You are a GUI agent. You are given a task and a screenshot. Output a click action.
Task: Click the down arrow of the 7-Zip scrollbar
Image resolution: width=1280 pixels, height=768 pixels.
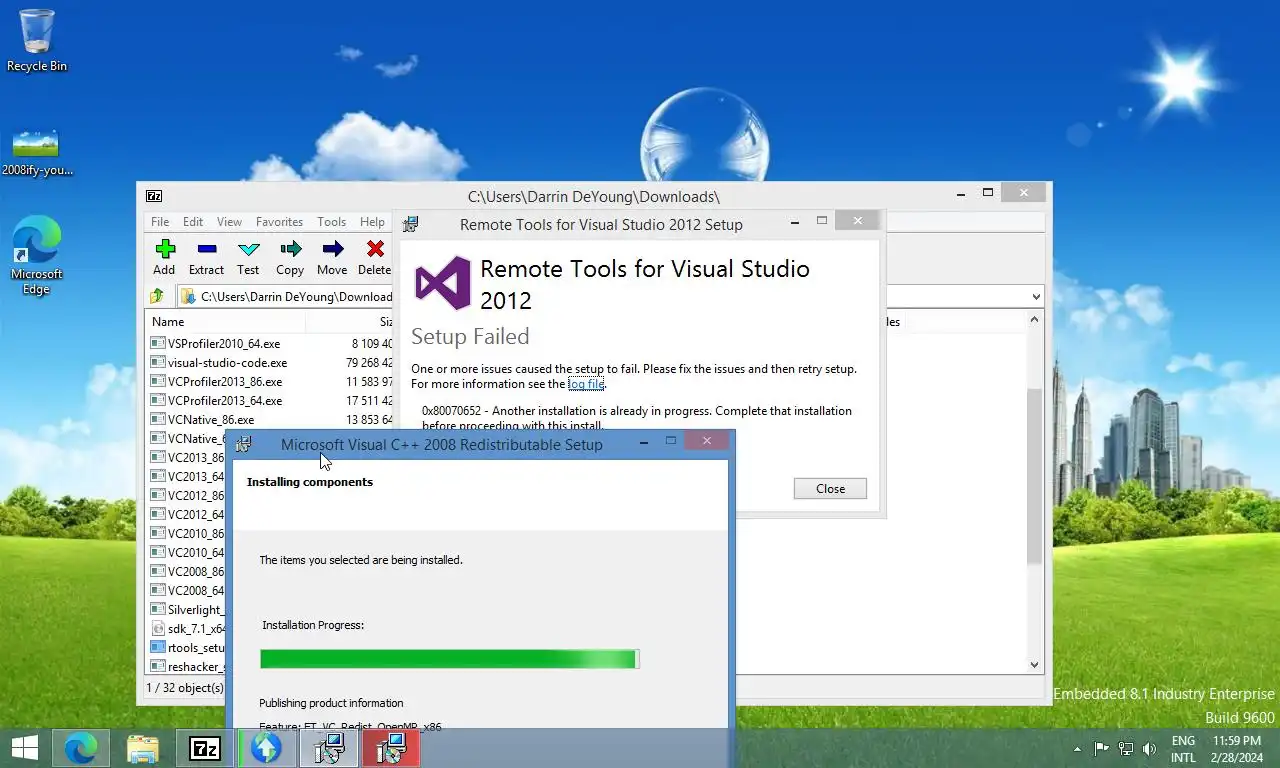(x=1035, y=665)
